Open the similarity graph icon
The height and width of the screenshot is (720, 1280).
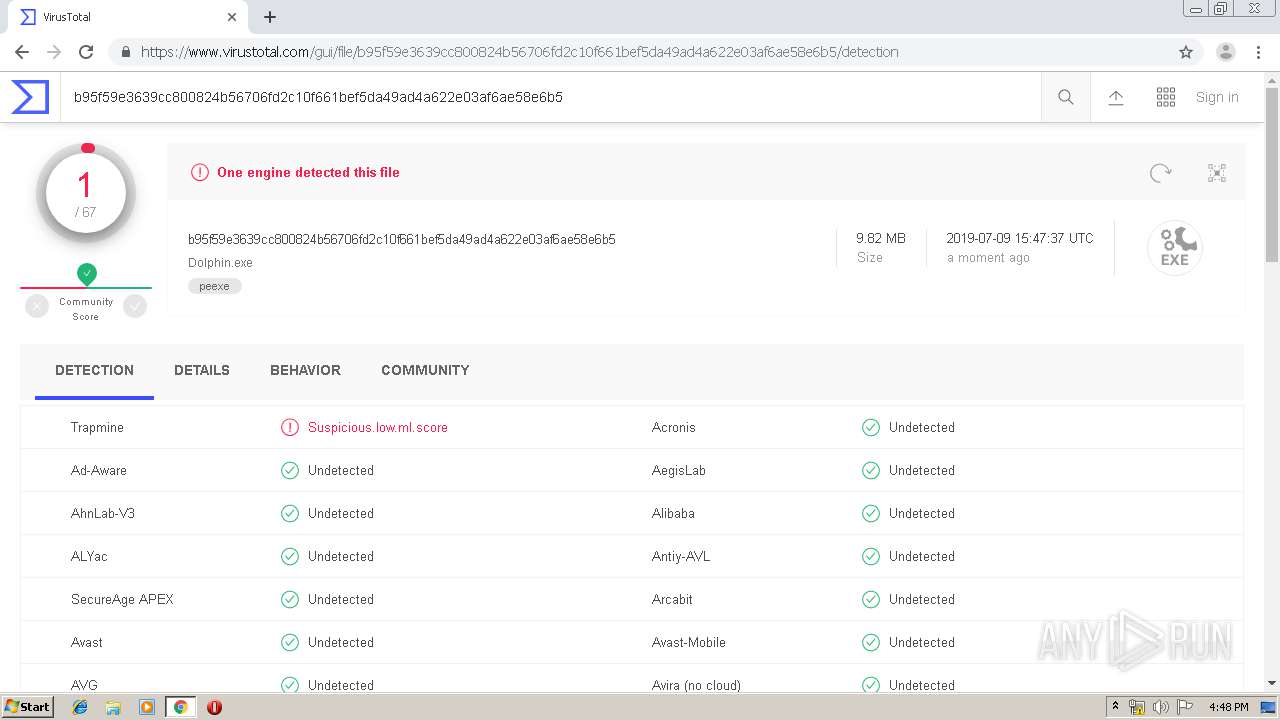pos(1217,173)
